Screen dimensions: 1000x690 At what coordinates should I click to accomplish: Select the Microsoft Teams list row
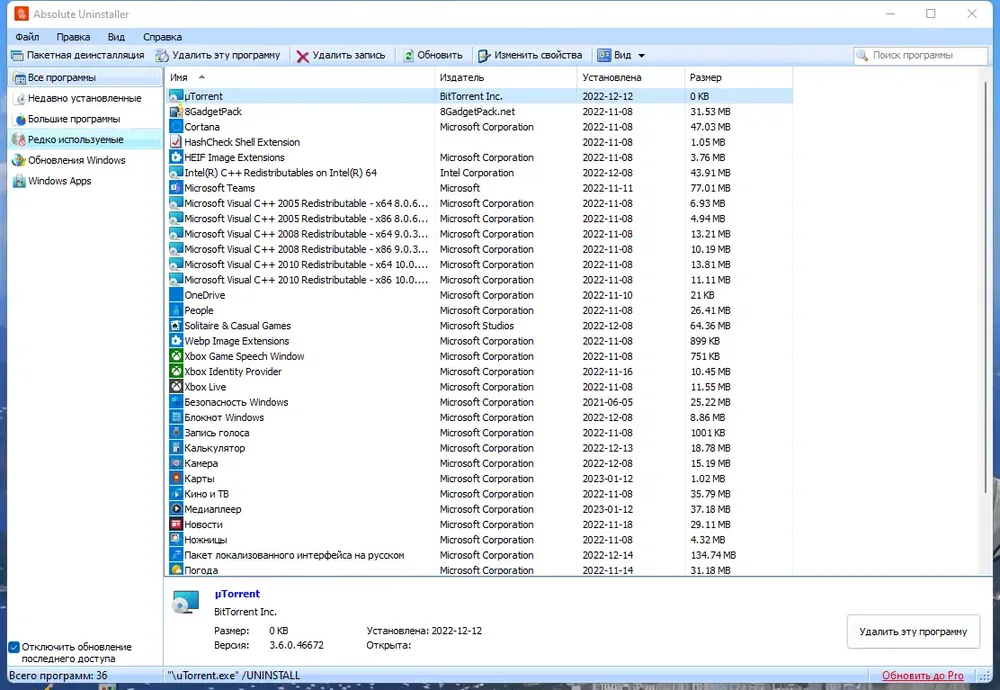pos(480,188)
